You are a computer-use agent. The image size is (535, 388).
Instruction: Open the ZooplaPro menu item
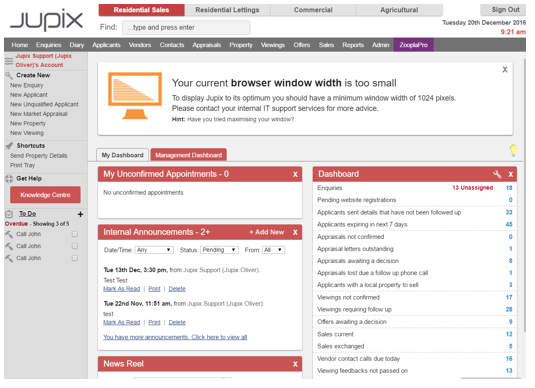tap(414, 45)
